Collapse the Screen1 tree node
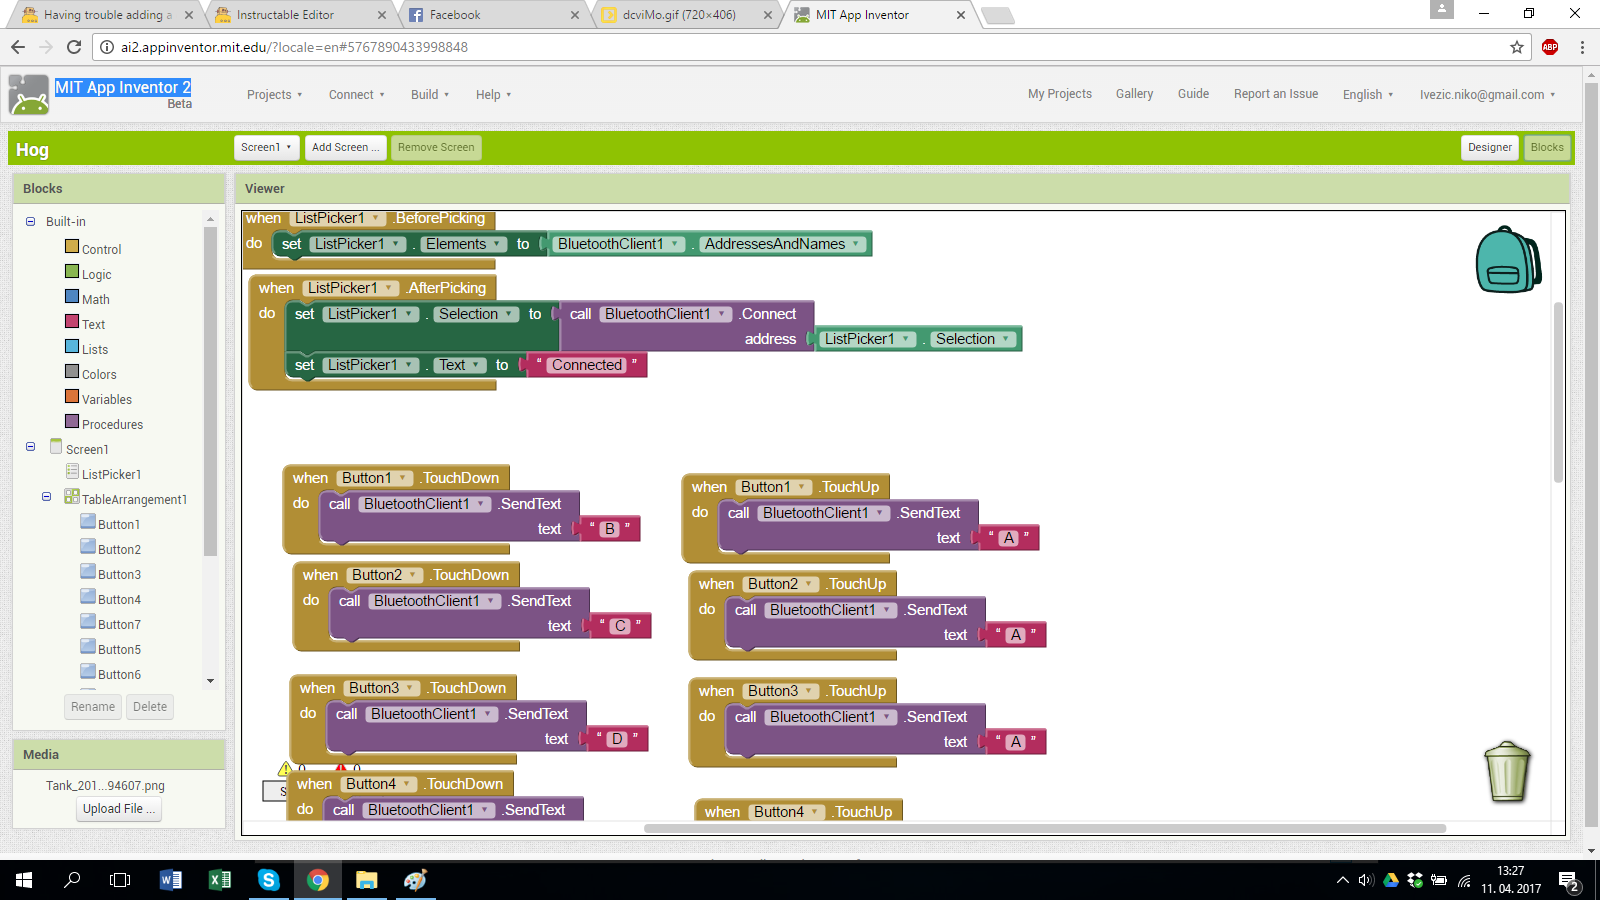This screenshot has height=900, width=1600. (30, 447)
